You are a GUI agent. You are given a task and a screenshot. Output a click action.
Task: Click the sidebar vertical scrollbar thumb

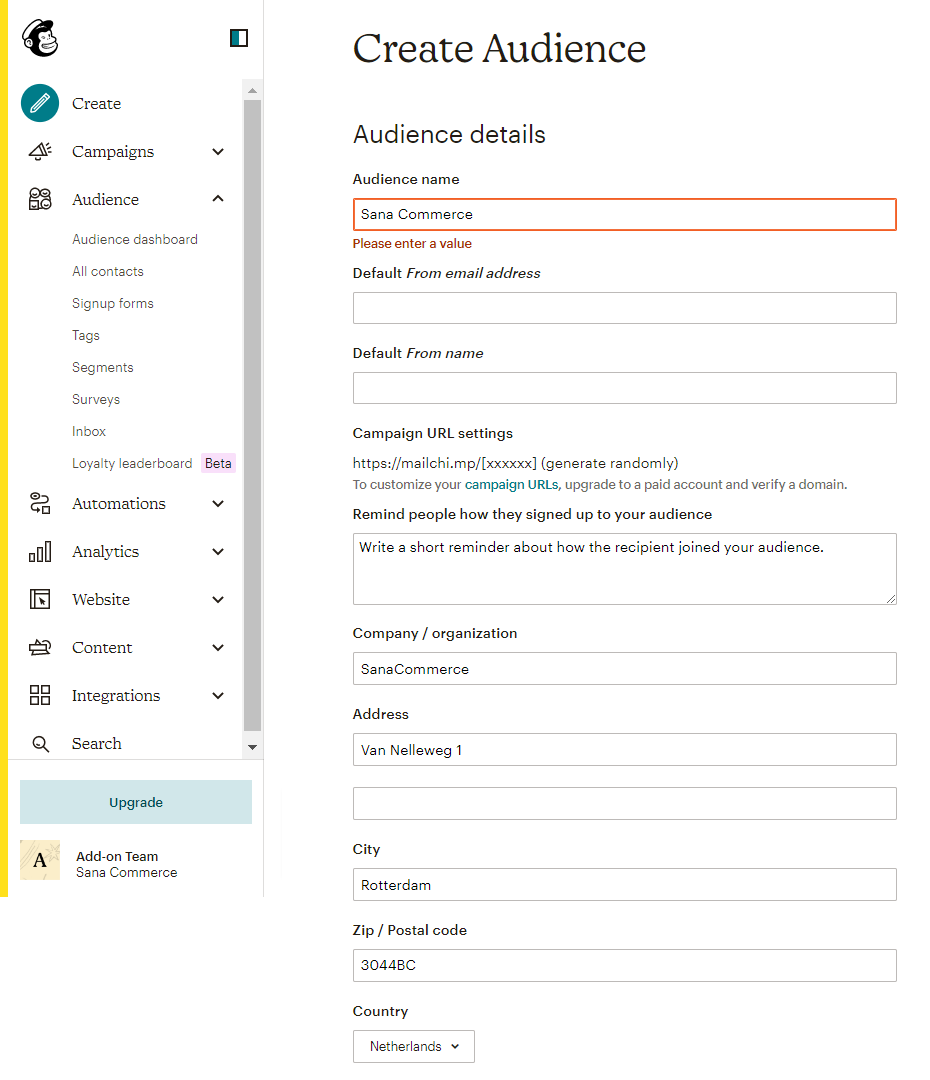click(253, 415)
